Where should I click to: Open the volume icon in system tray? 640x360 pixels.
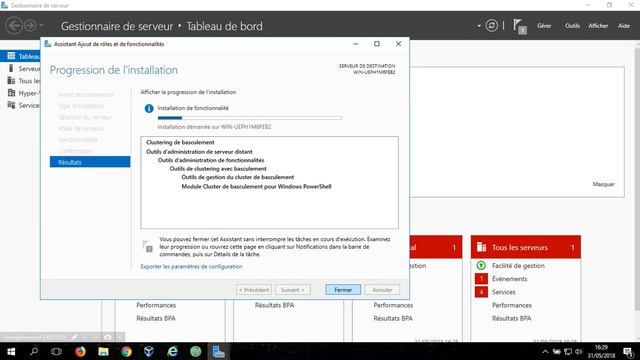pos(579,351)
